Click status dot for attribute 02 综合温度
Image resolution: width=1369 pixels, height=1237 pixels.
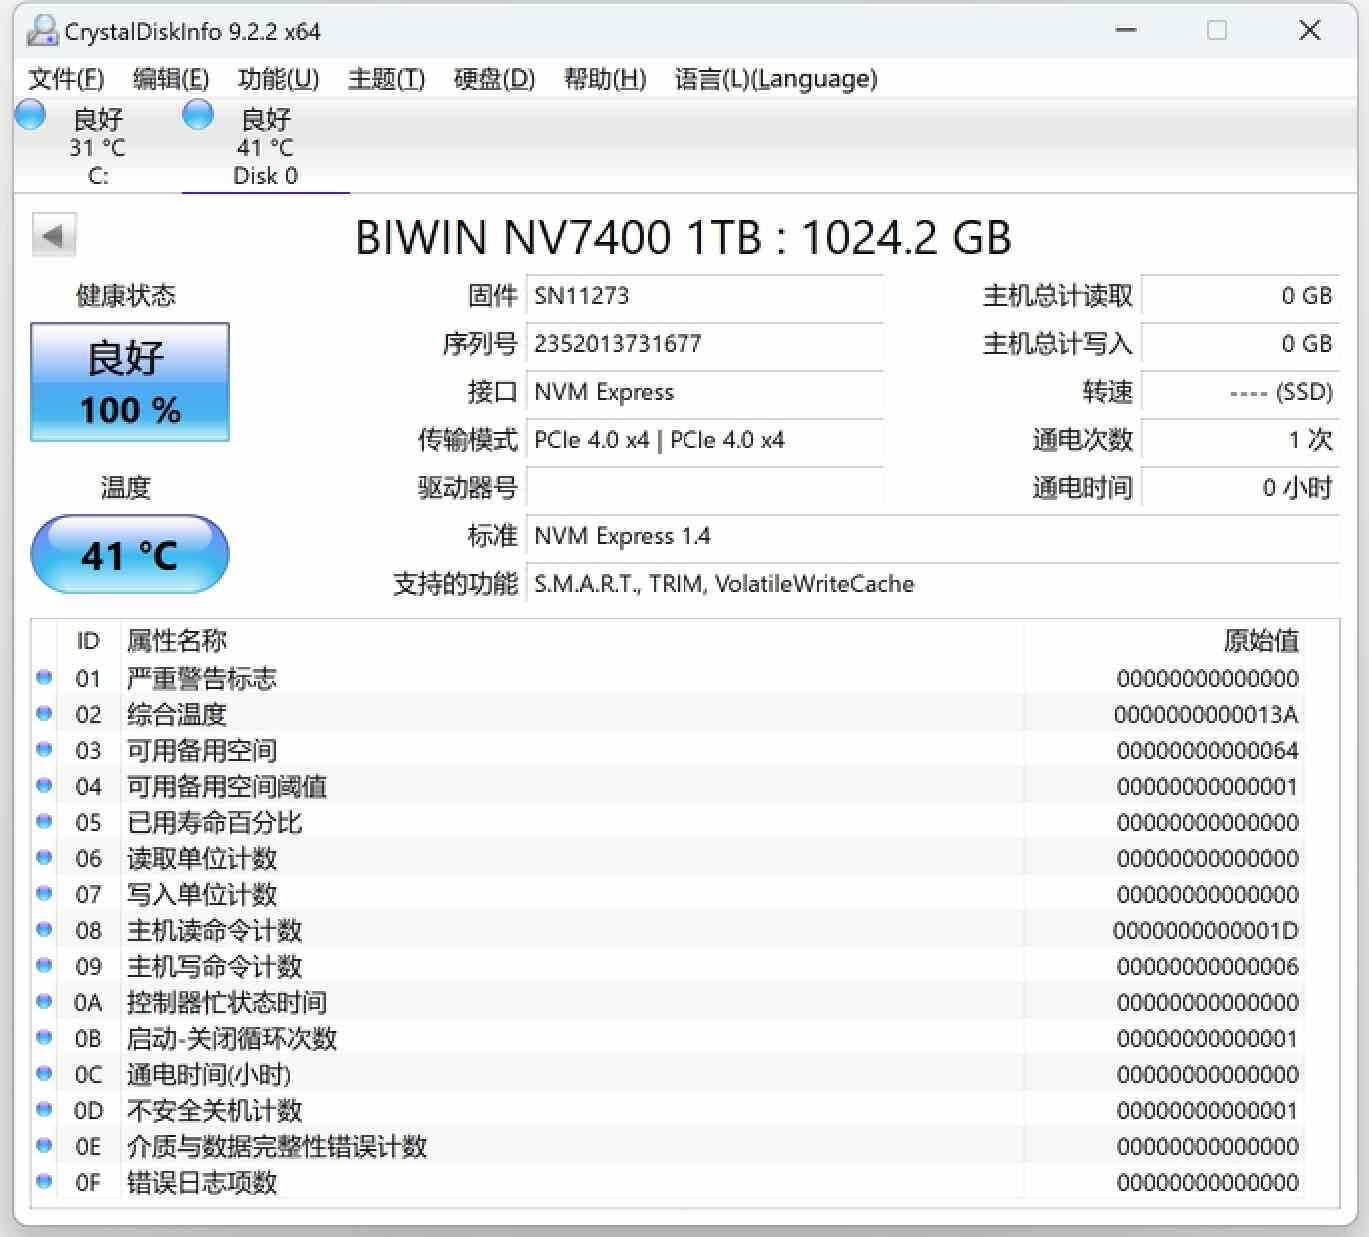point(44,713)
